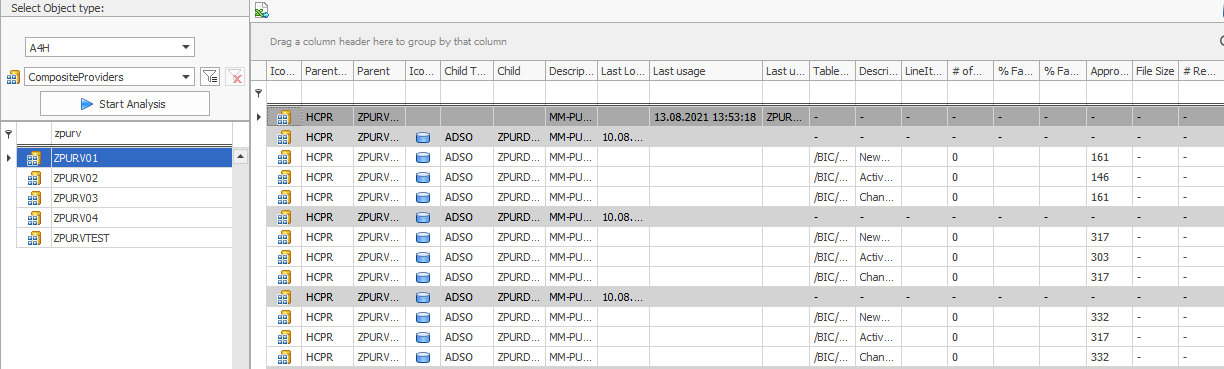The height and width of the screenshot is (369, 1224).
Task: Click the ZPUR... last user cell in the first row
Action: coord(786,117)
